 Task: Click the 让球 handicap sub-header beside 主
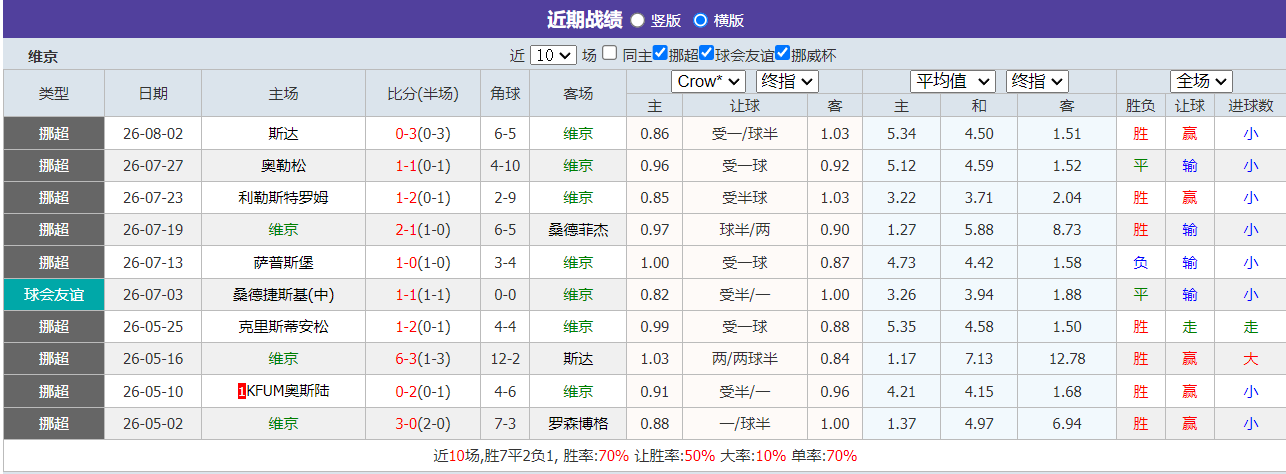click(745, 105)
